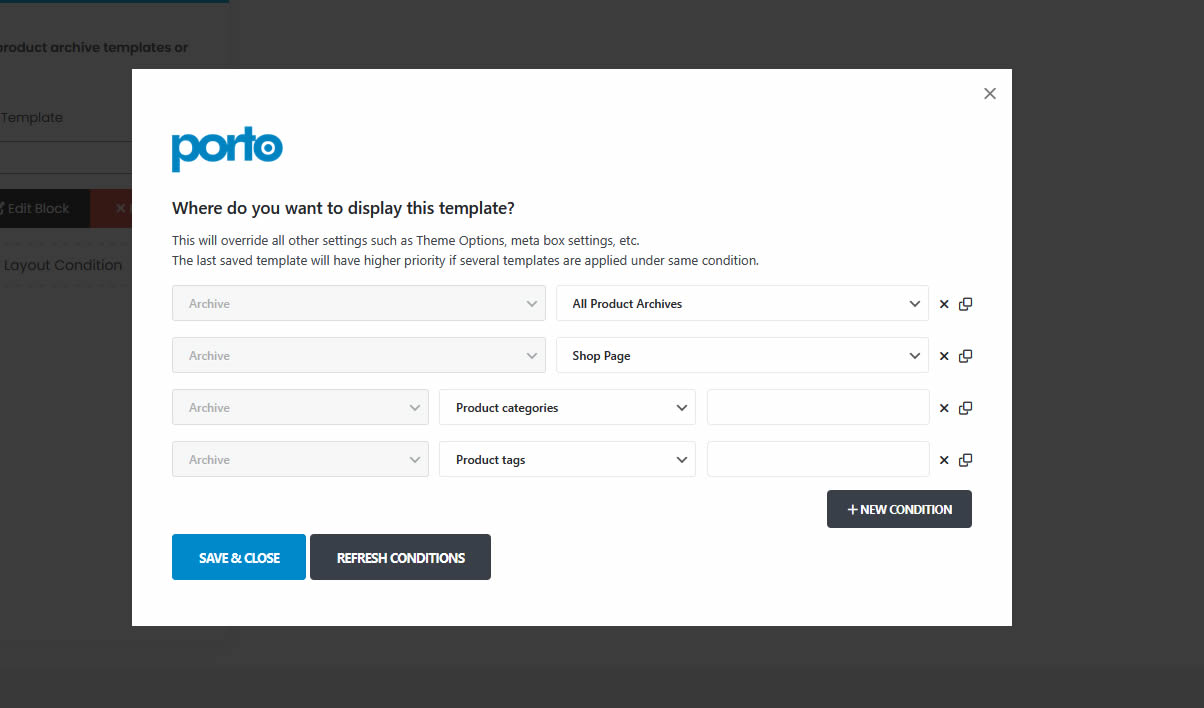Viewport: 1204px width, 708px height.
Task: Expand the Product categories dropdown
Action: click(567, 408)
